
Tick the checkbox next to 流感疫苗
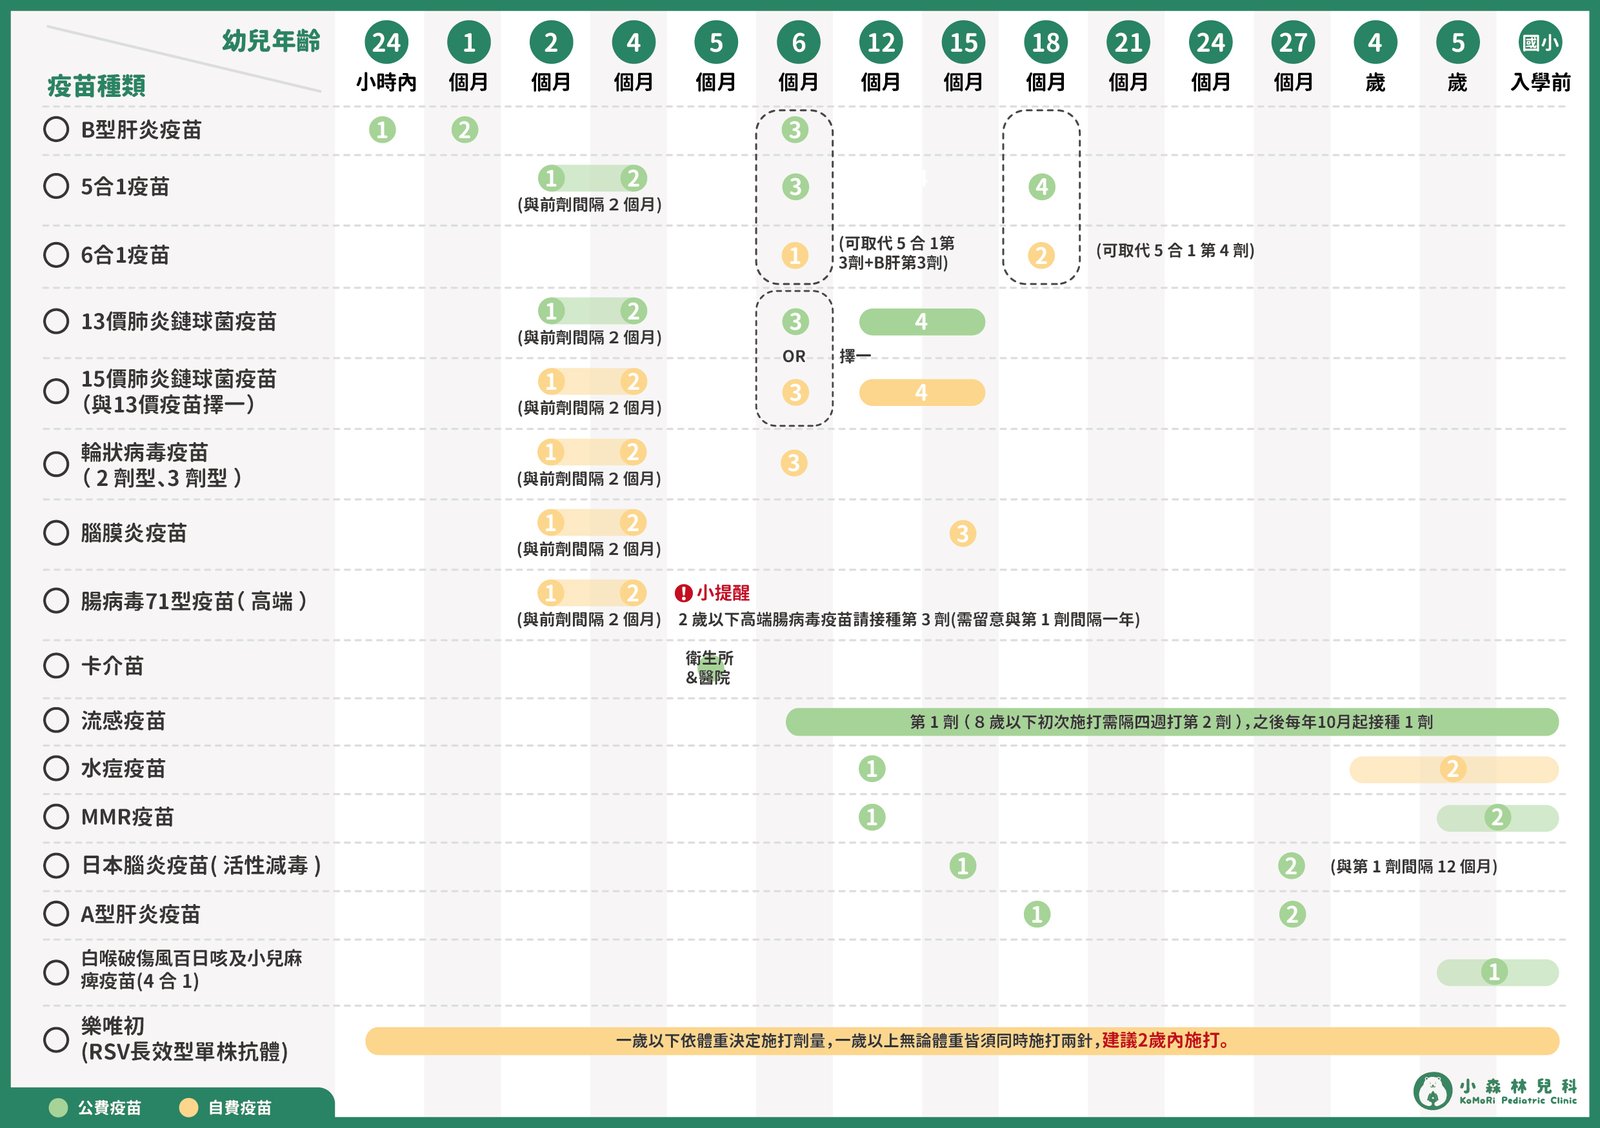click(x=55, y=720)
